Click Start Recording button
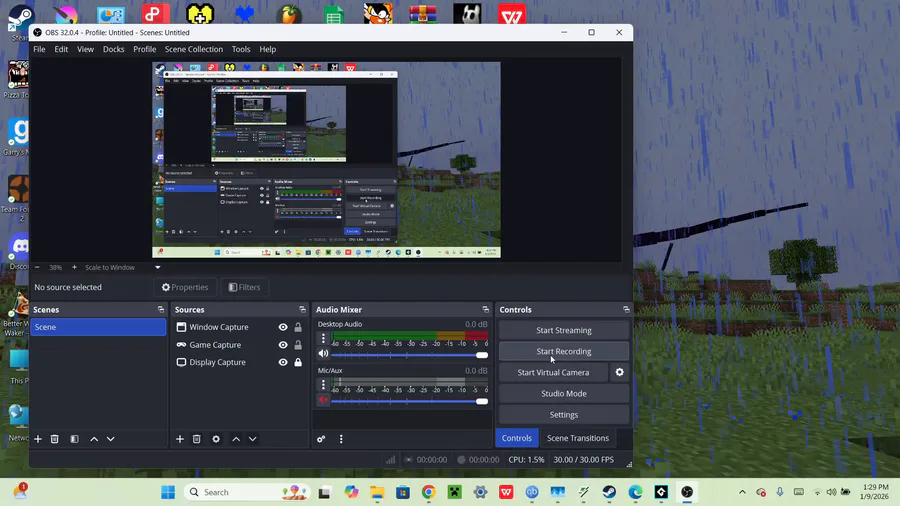 click(564, 351)
